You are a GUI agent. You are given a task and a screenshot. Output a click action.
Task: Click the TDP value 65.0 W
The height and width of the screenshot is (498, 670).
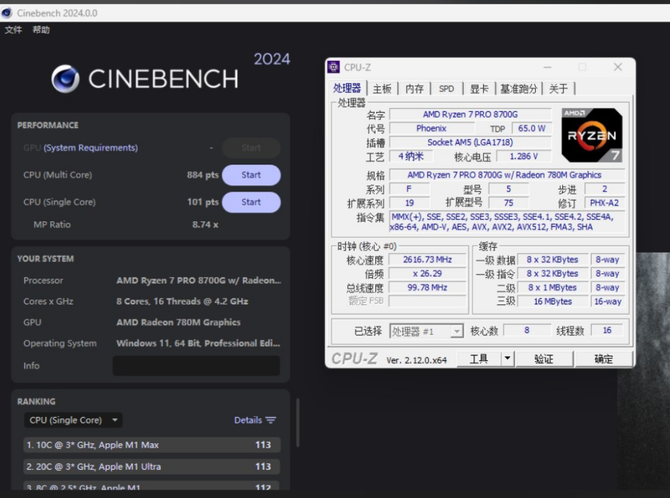pyautogui.click(x=532, y=129)
